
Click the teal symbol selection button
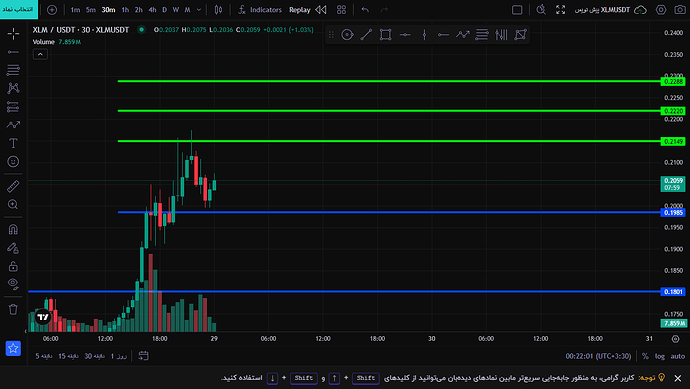coord(18,9)
